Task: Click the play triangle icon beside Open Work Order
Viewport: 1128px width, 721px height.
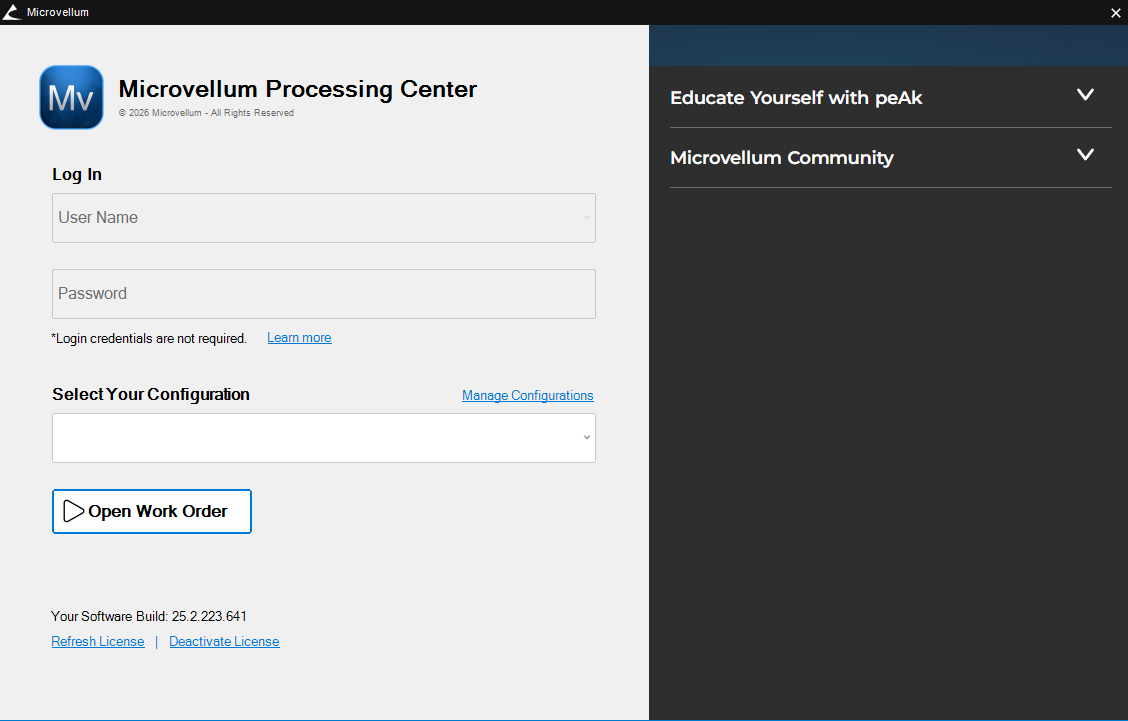Action: coord(73,511)
